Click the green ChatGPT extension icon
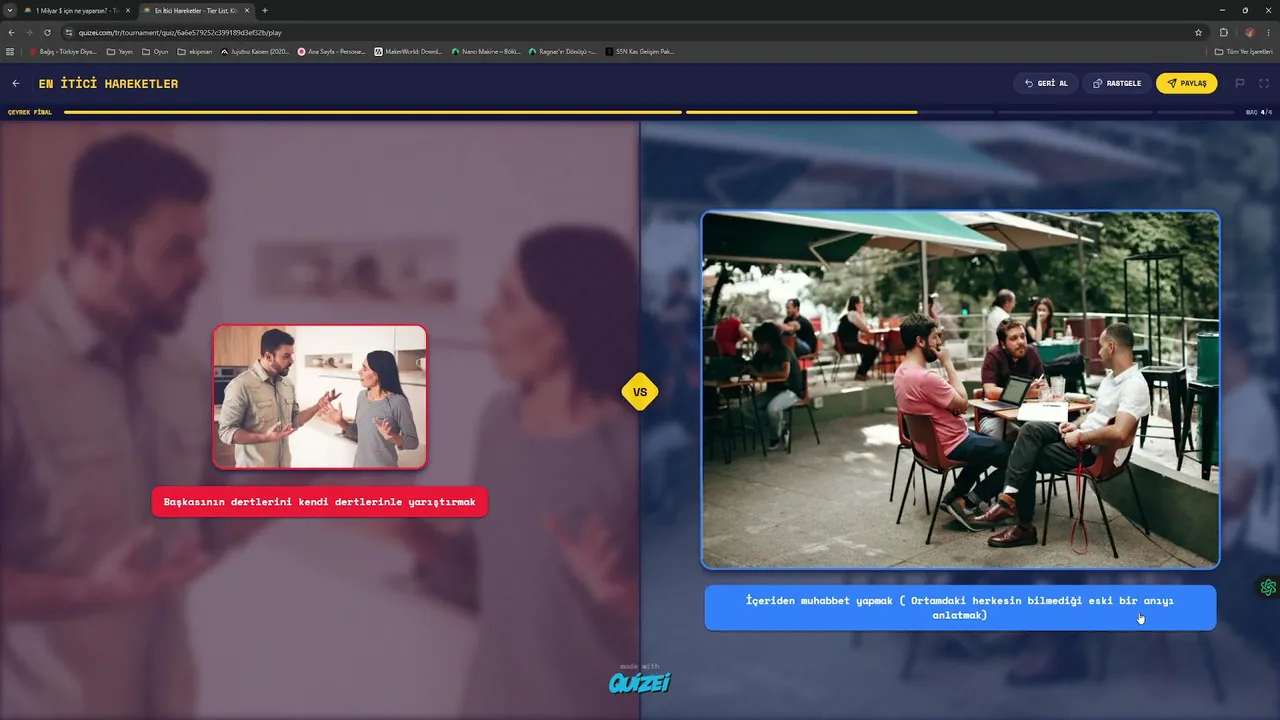1280x720 pixels. click(1268, 588)
